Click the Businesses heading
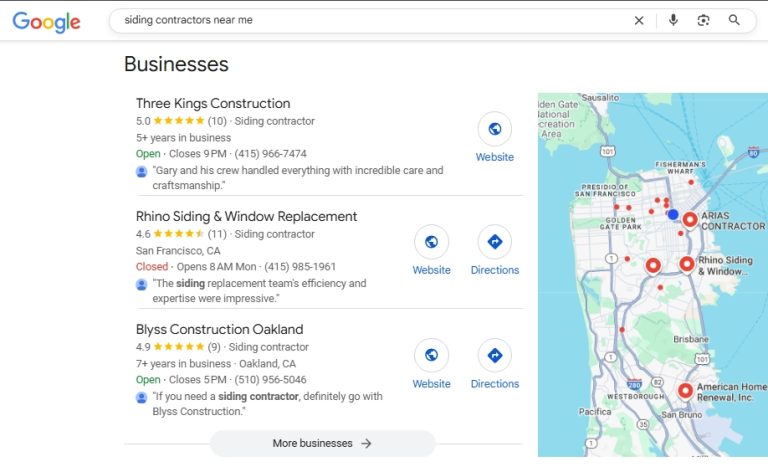 [x=176, y=64]
